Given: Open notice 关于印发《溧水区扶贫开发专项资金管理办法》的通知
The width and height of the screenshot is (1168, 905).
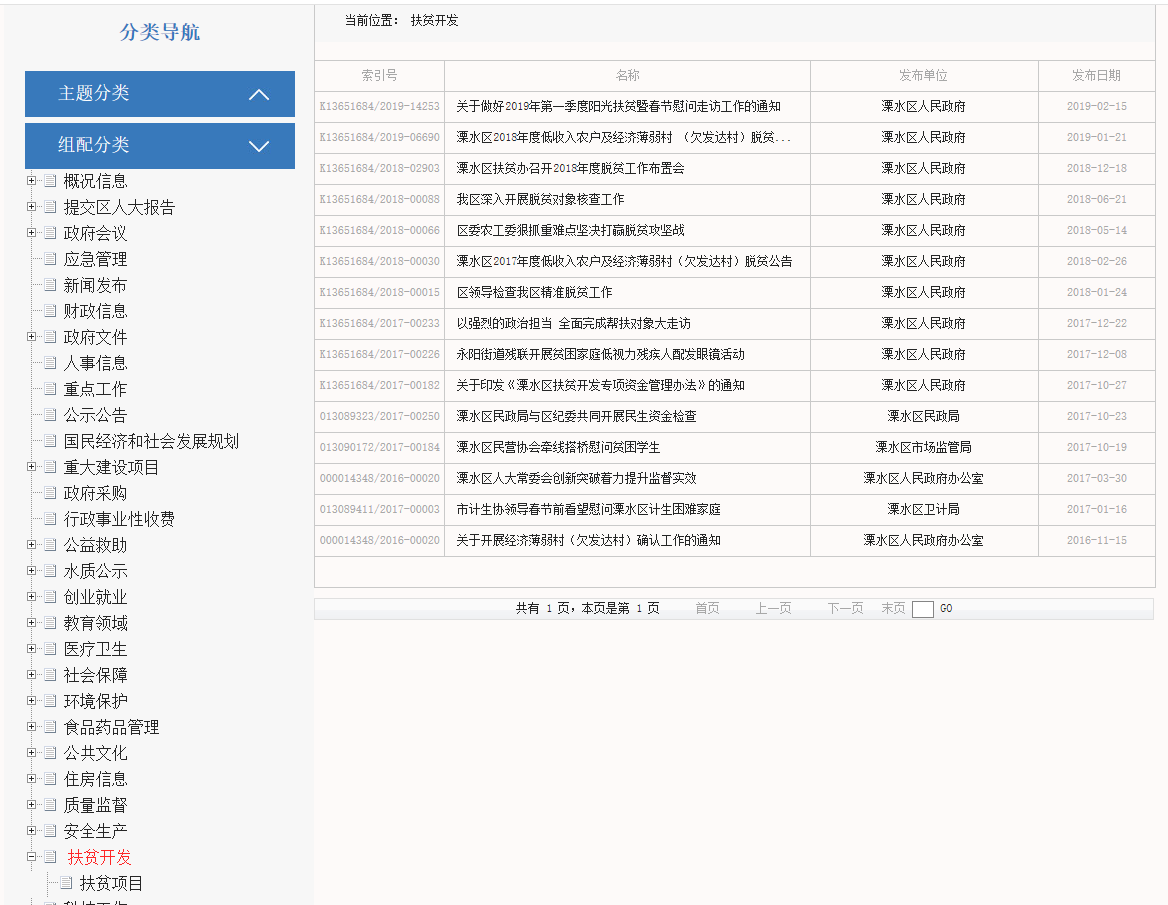Looking at the screenshot, I should click(x=600, y=385).
